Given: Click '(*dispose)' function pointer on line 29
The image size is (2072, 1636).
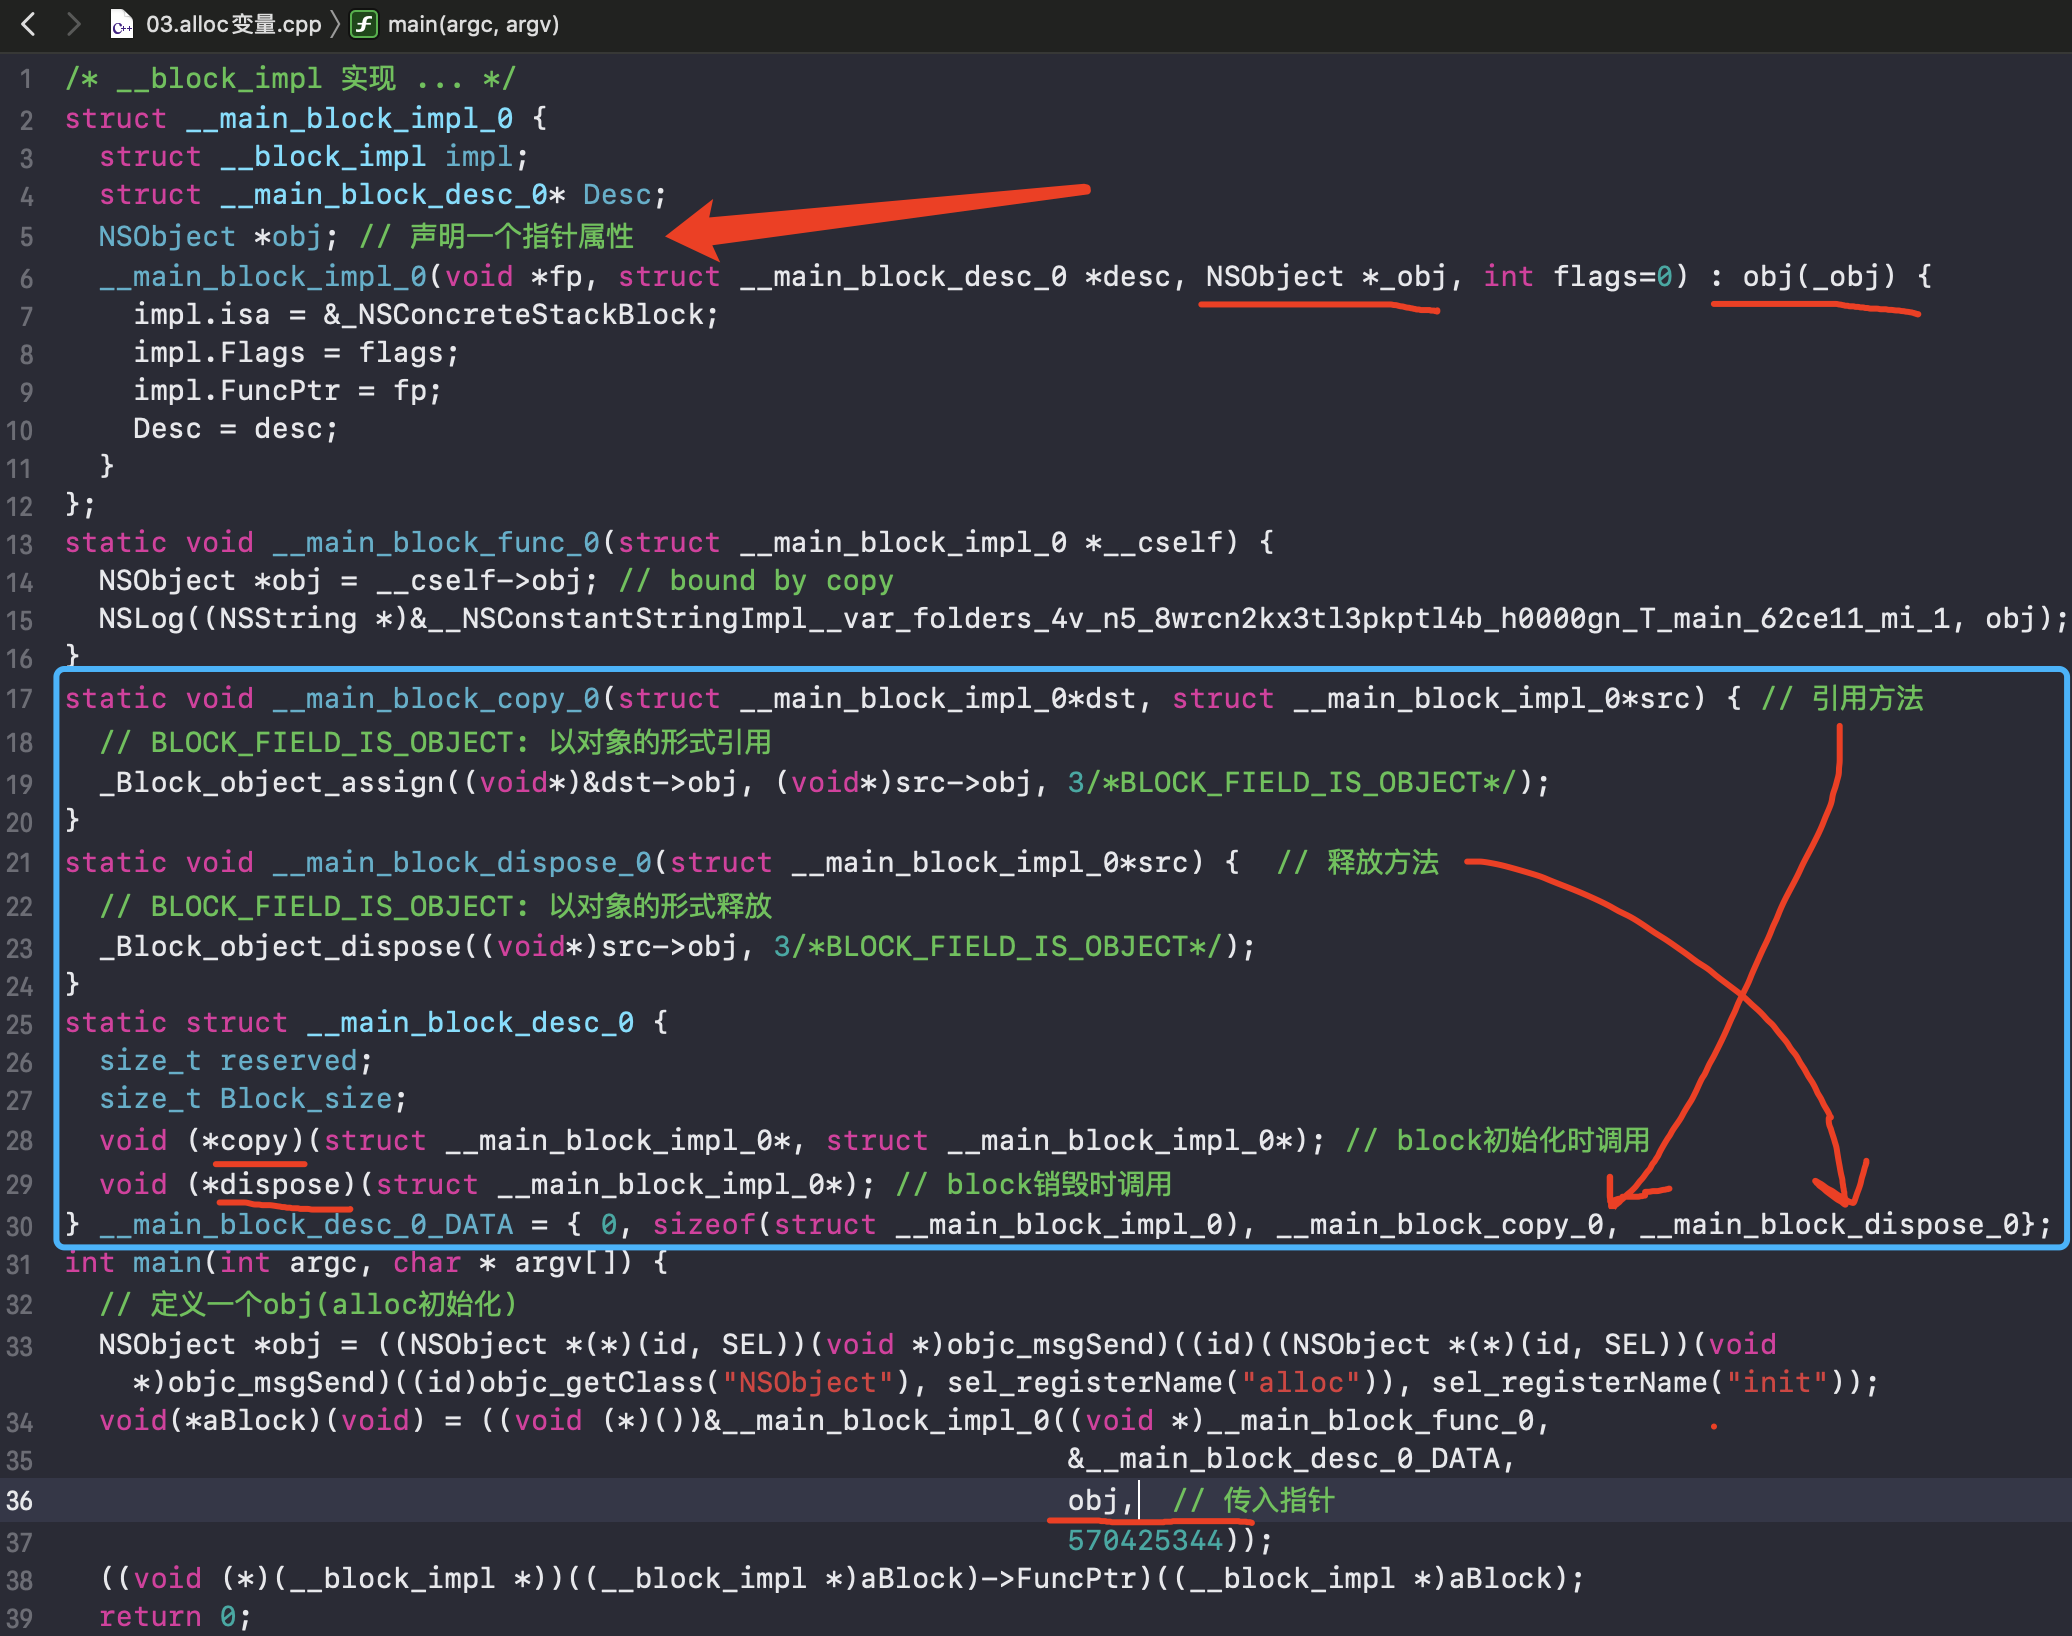Looking at the screenshot, I should point(271,1185).
